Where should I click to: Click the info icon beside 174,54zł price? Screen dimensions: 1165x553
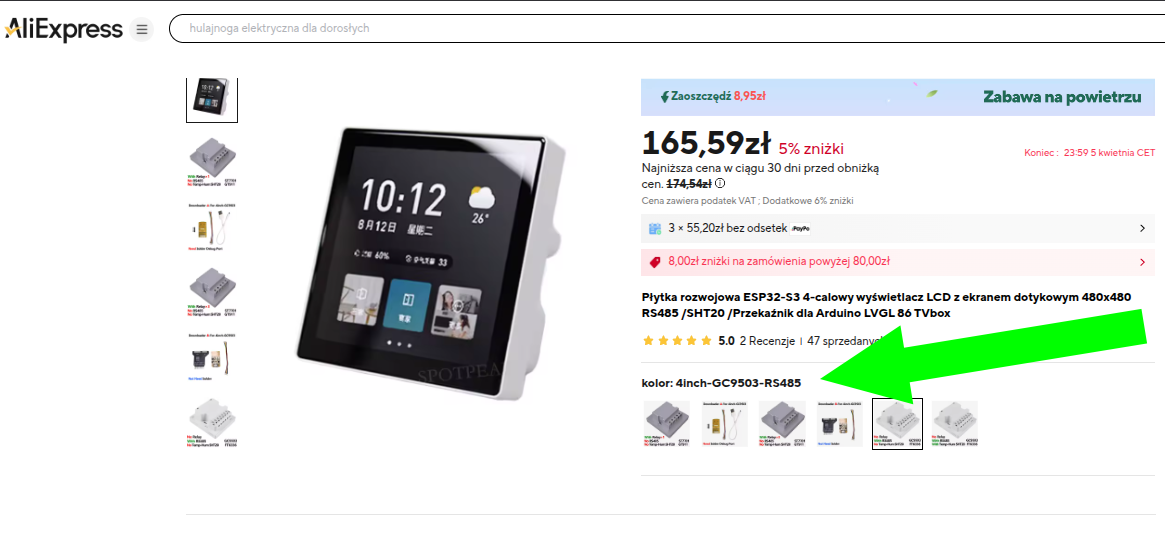pyautogui.click(x=720, y=184)
